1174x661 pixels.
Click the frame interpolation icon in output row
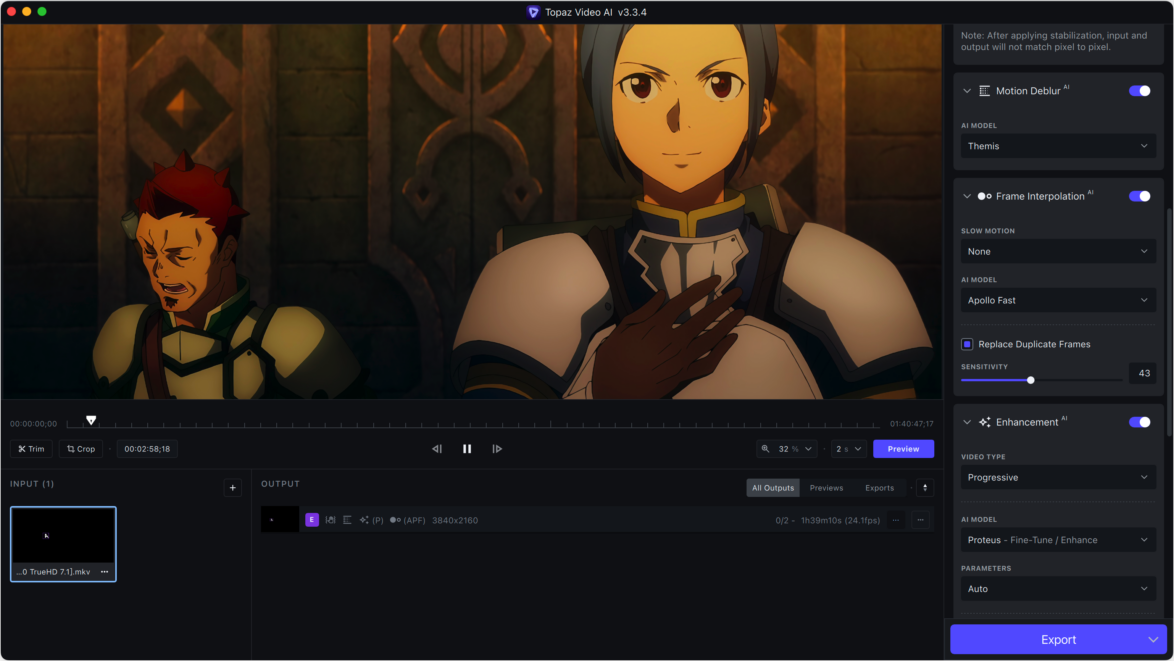coord(395,520)
